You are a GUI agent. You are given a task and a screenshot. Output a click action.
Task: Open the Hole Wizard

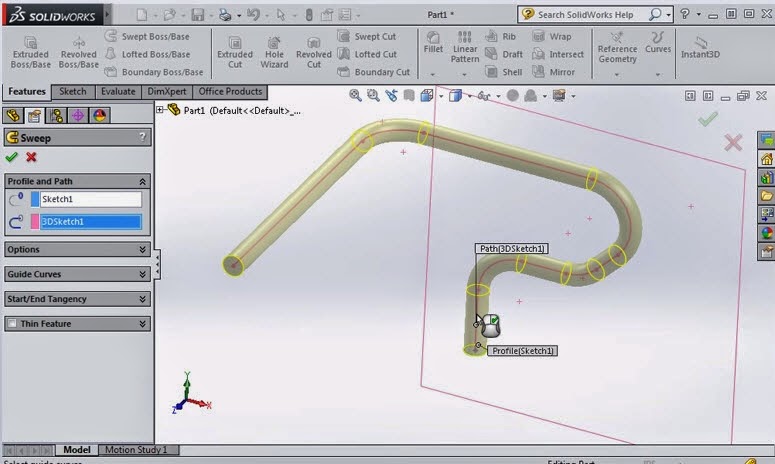(274, 52)
